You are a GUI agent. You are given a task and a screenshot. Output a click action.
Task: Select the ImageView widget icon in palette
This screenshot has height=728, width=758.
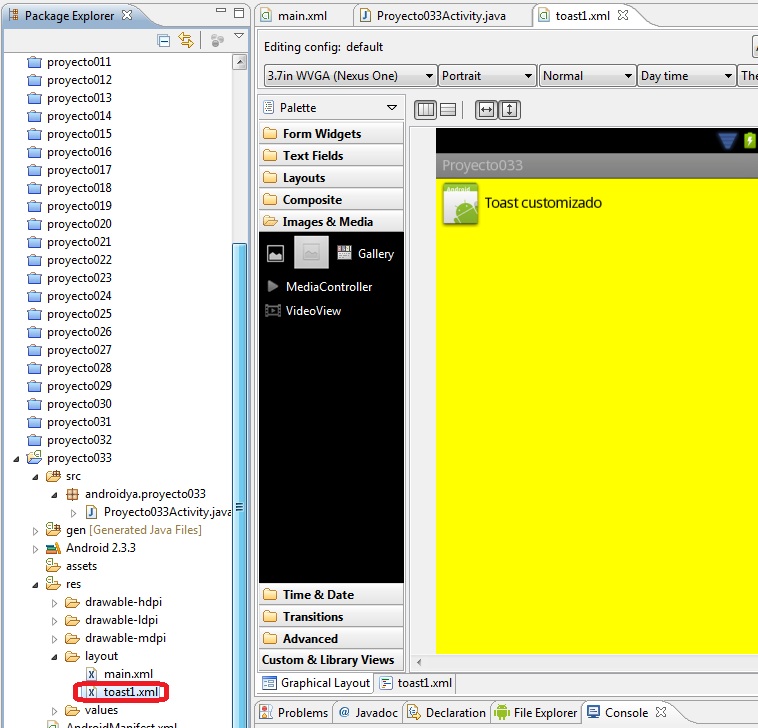276,253
